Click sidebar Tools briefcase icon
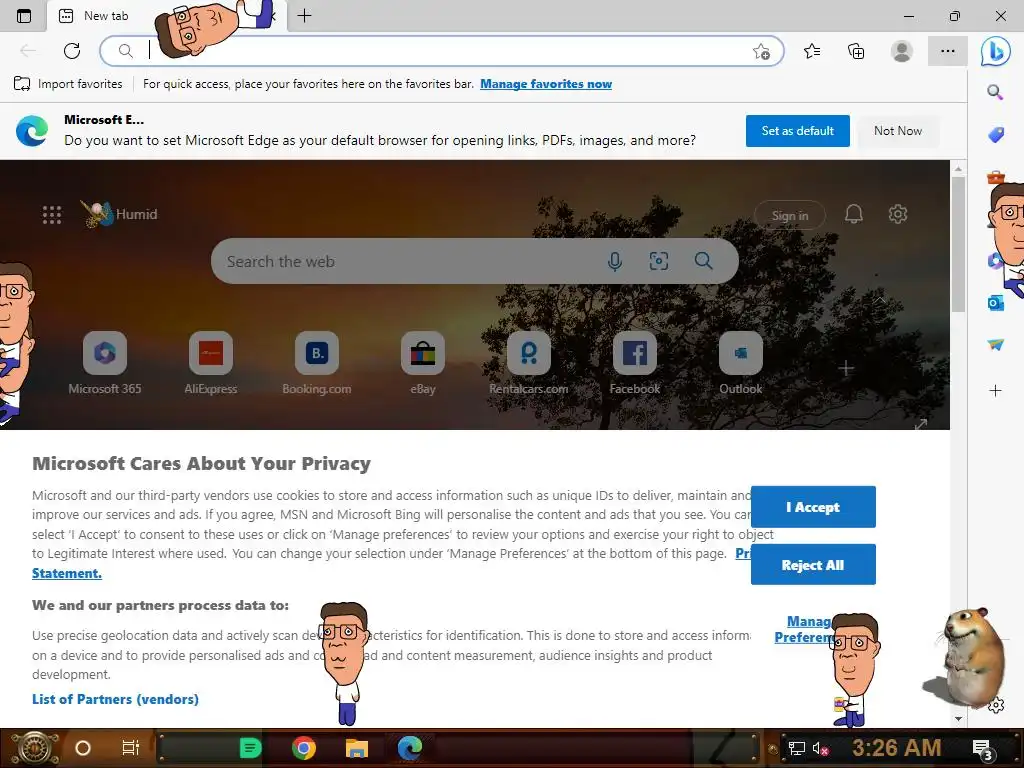Screen dimensions: 1024x768 [995, 177]
